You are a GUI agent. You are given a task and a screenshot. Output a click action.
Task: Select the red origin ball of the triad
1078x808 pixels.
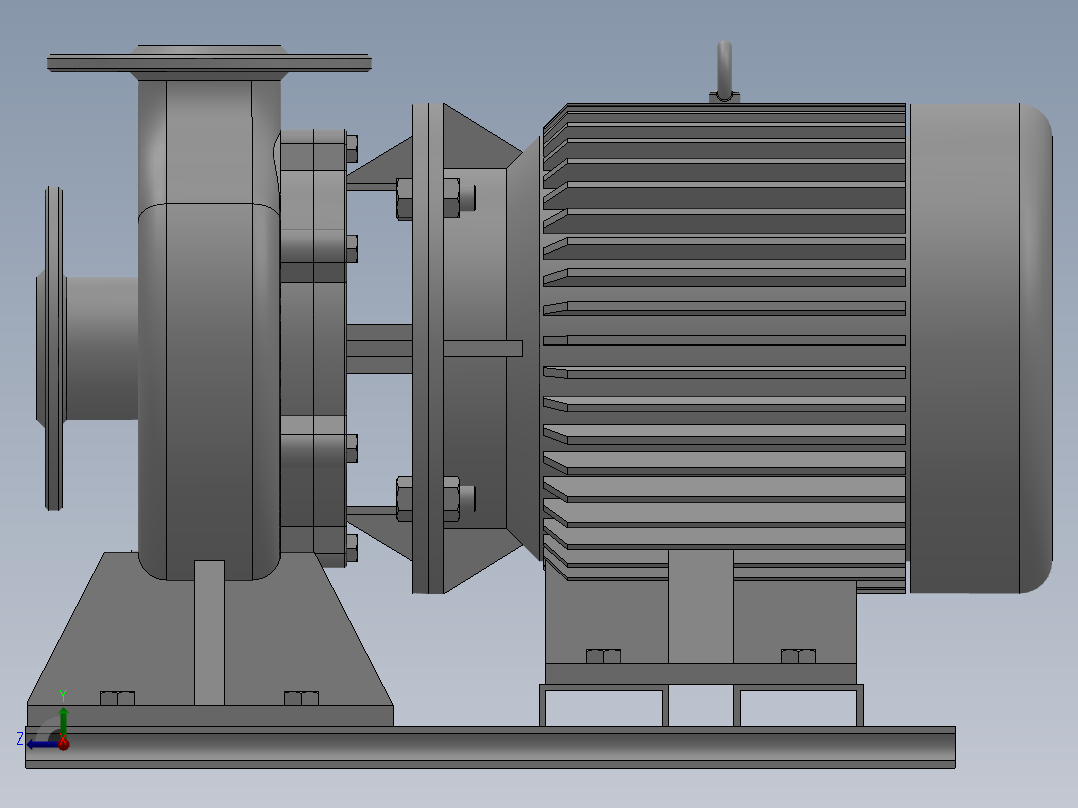pos(63,743)
